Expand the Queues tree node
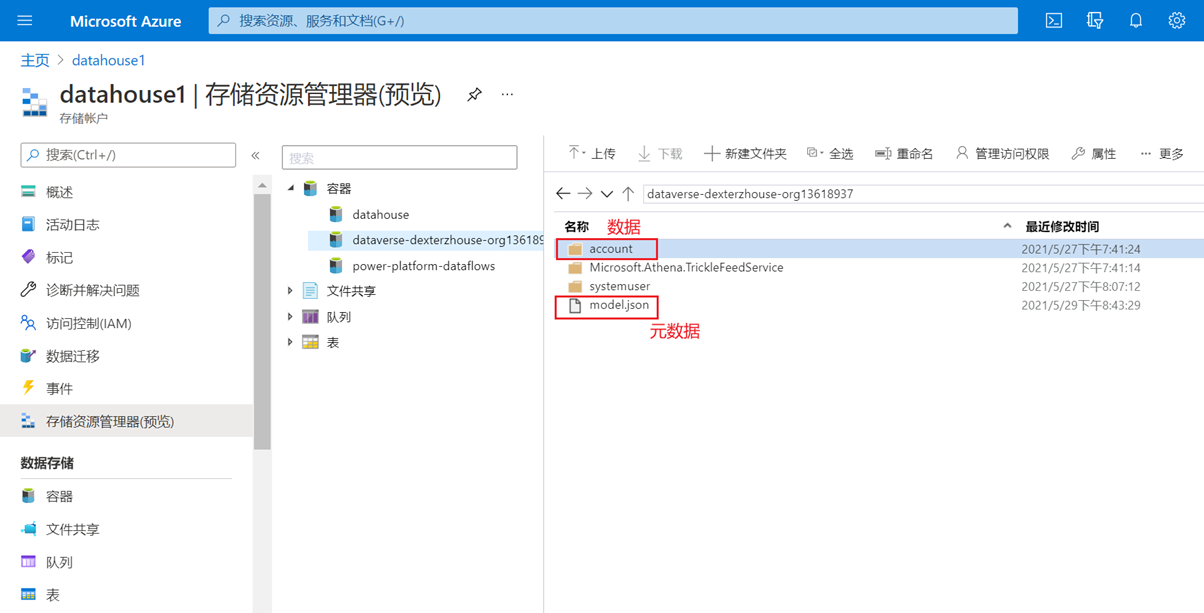1204x613 pixels. pyautogui.click(x=291, y=317)
